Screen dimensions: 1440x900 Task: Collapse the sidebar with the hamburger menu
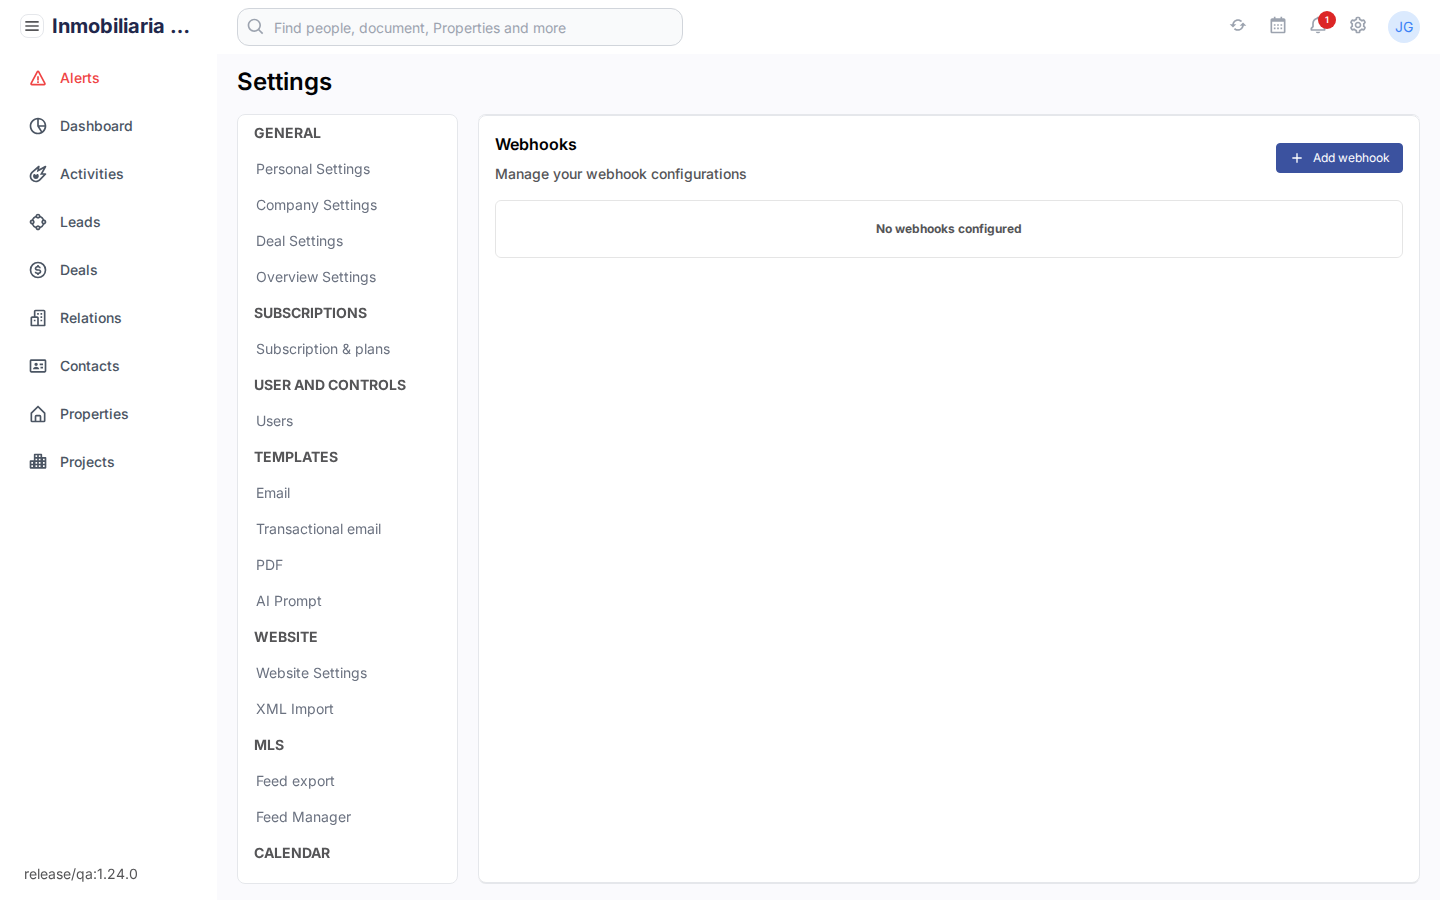pyautogui.click(x=32, y=26)
